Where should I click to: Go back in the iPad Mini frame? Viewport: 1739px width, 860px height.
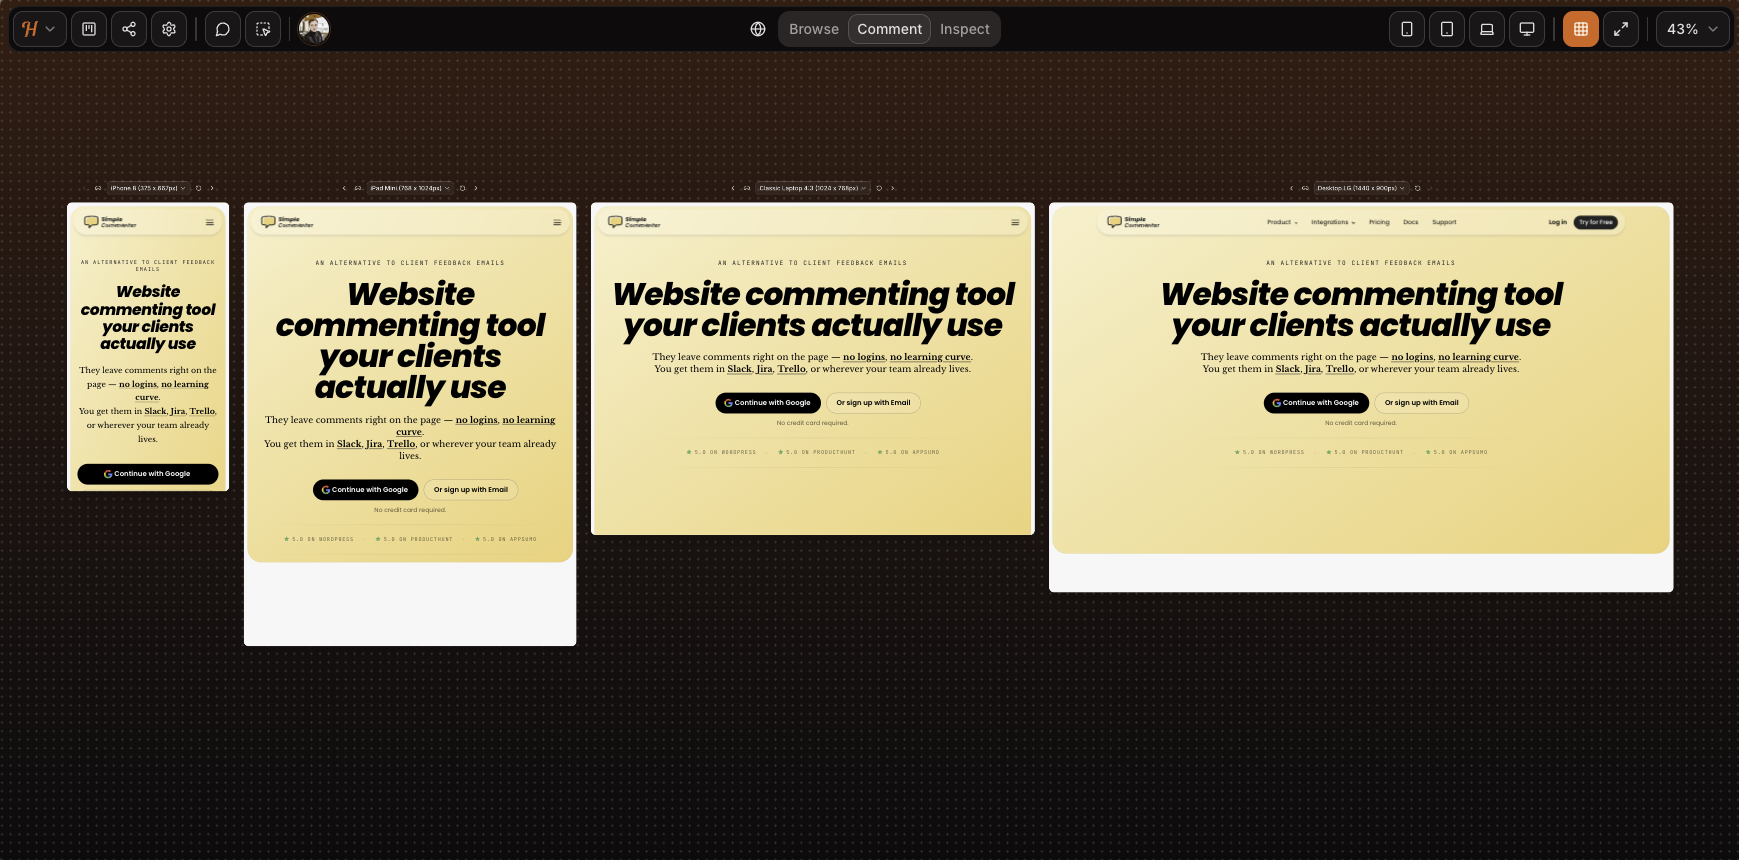[x=344, y=188]
